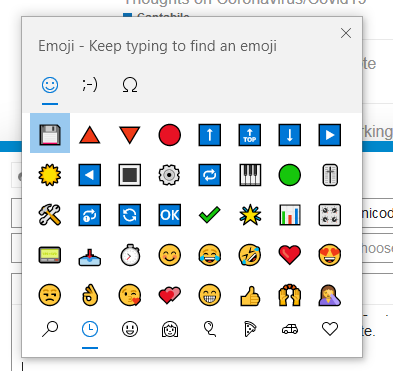Select the green circle emoji

[290, 175]
